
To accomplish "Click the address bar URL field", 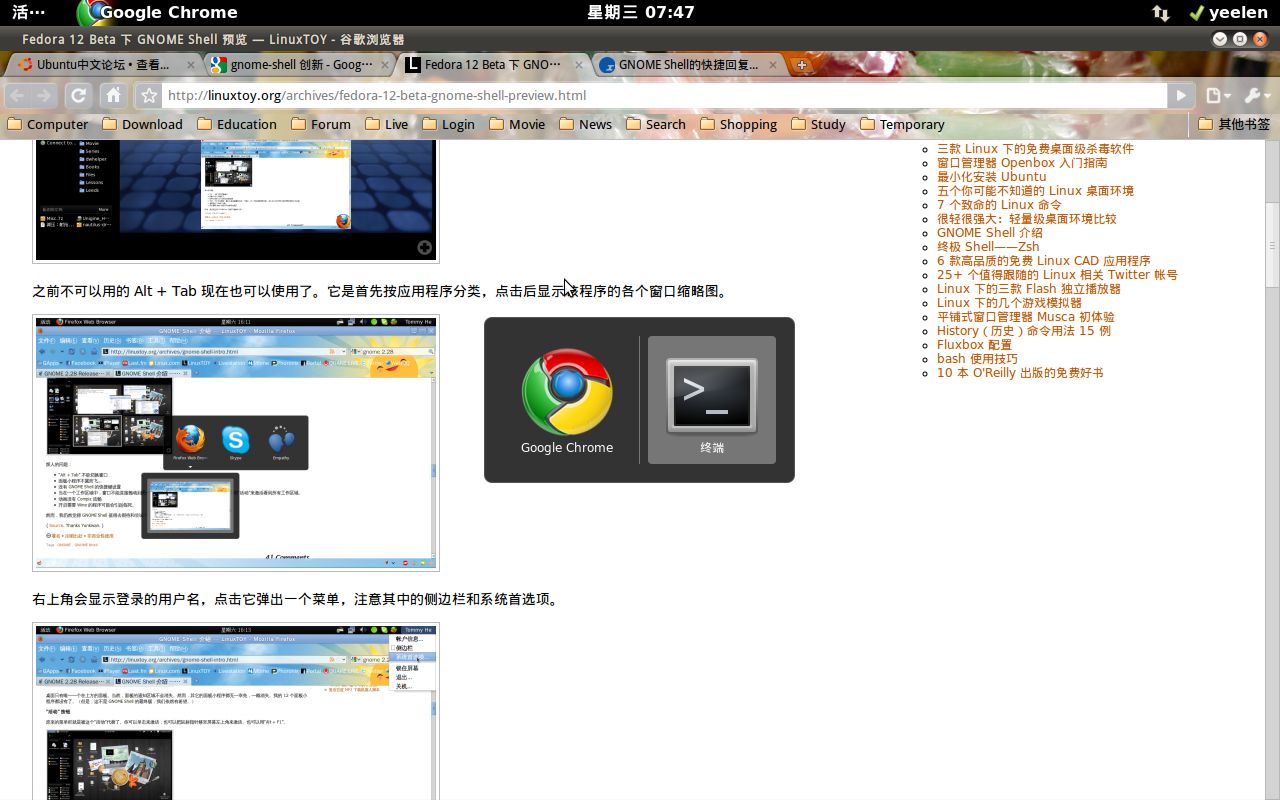I will click(x=664, y=95).
